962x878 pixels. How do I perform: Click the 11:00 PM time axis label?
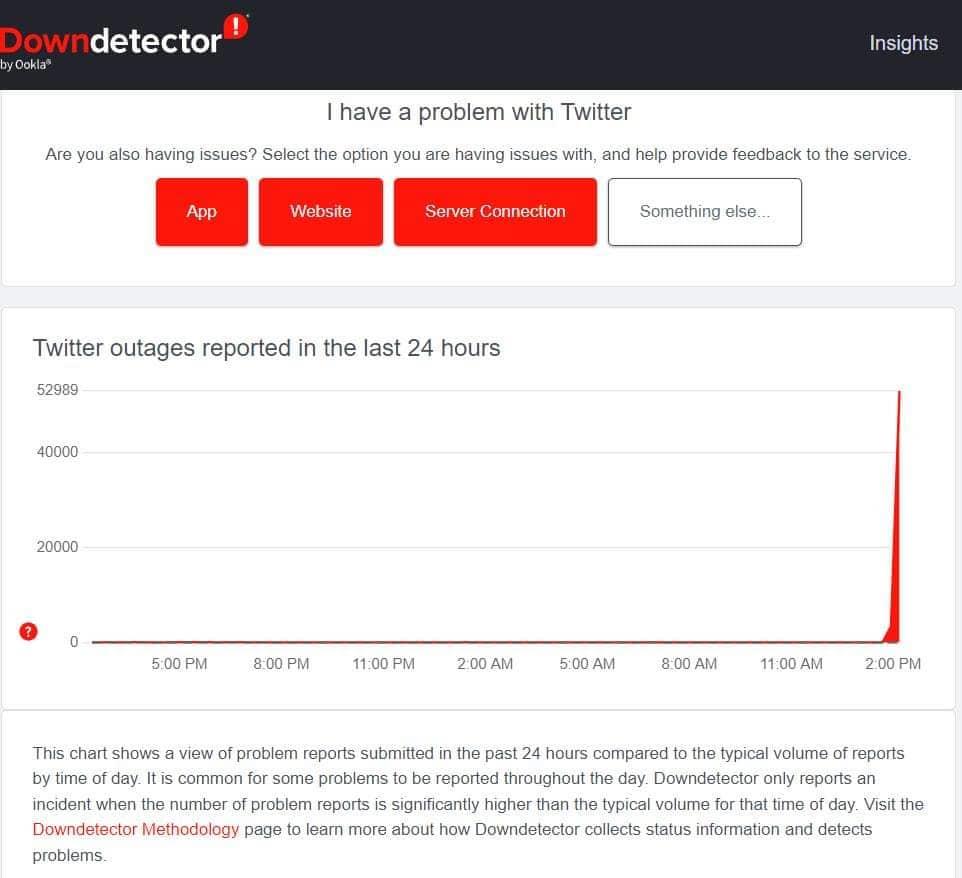coord(383,663)
